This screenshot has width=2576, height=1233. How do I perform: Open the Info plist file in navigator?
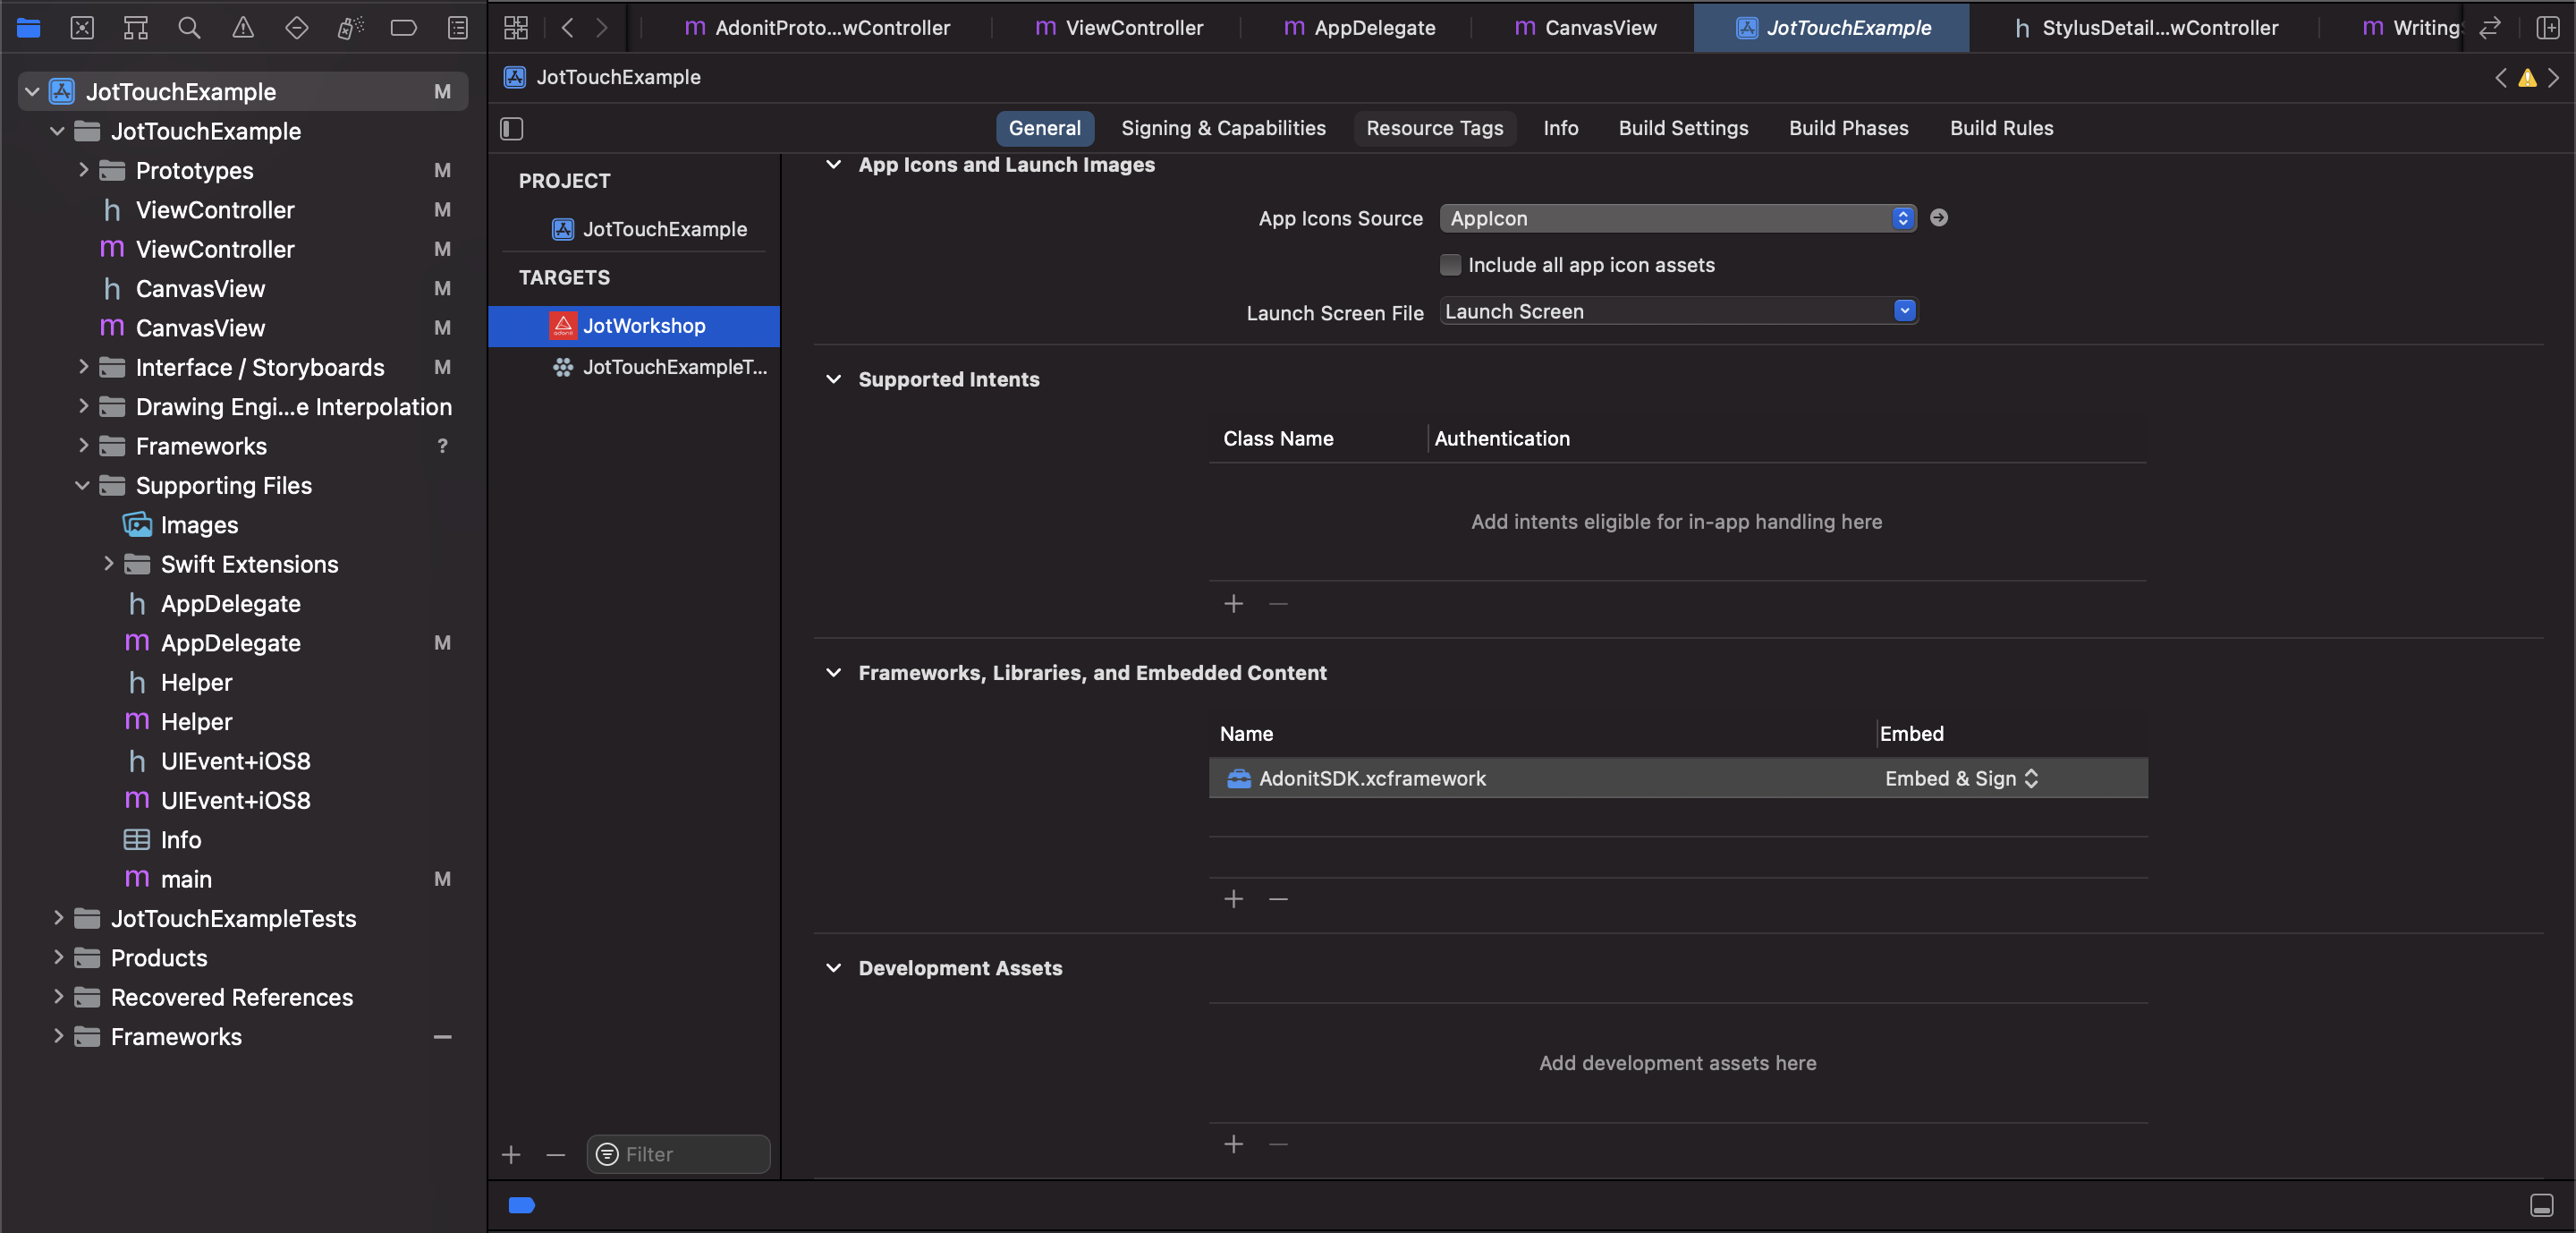coord(162,840)
